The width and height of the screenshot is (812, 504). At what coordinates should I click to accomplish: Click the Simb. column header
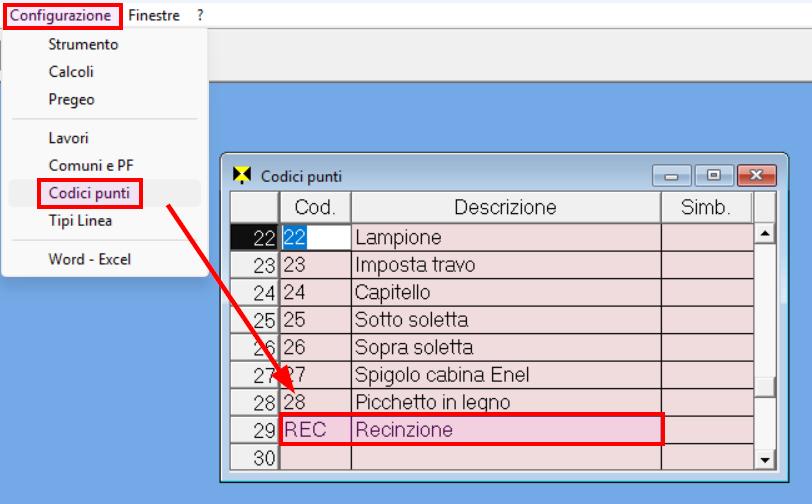706,207
